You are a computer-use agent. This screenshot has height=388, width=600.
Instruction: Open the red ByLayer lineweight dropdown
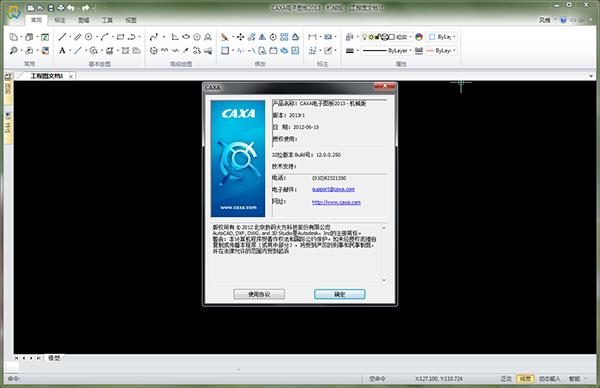(x=441, y=51)
